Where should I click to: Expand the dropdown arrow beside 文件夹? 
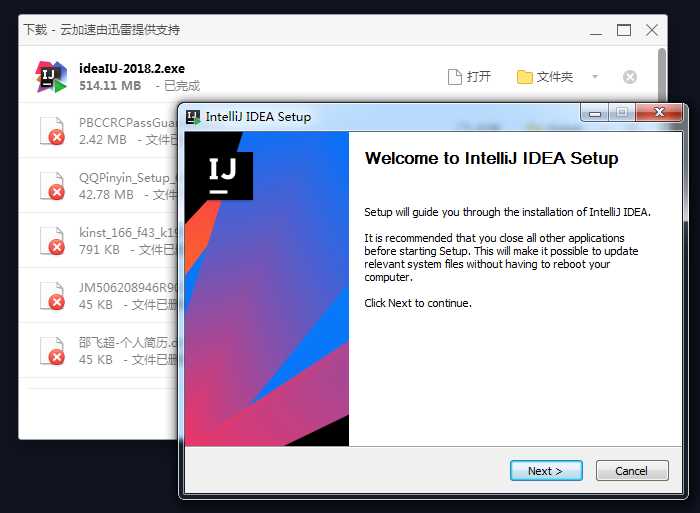[595, 76]
